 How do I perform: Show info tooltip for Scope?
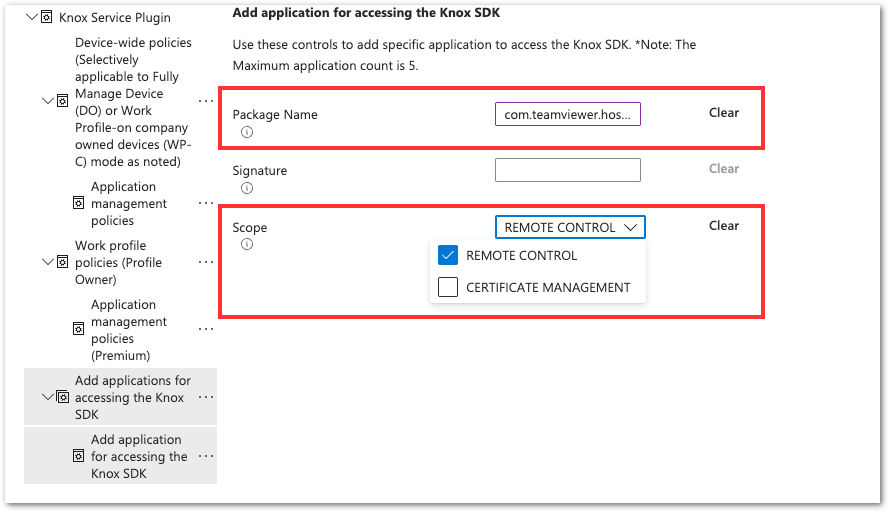(247, 244)
